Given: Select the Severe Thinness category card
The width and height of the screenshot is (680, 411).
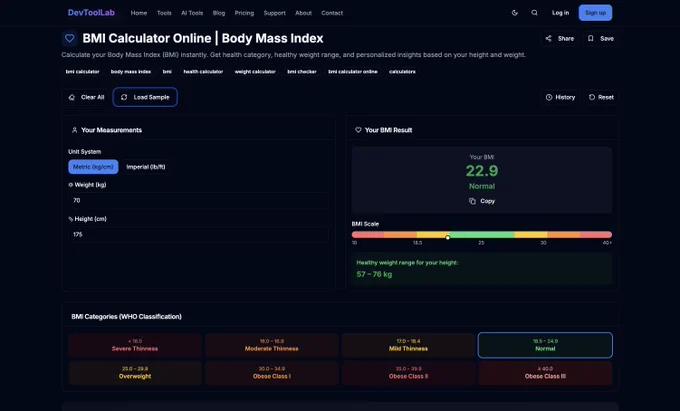Looking at the screenshot, I should 135,345.
